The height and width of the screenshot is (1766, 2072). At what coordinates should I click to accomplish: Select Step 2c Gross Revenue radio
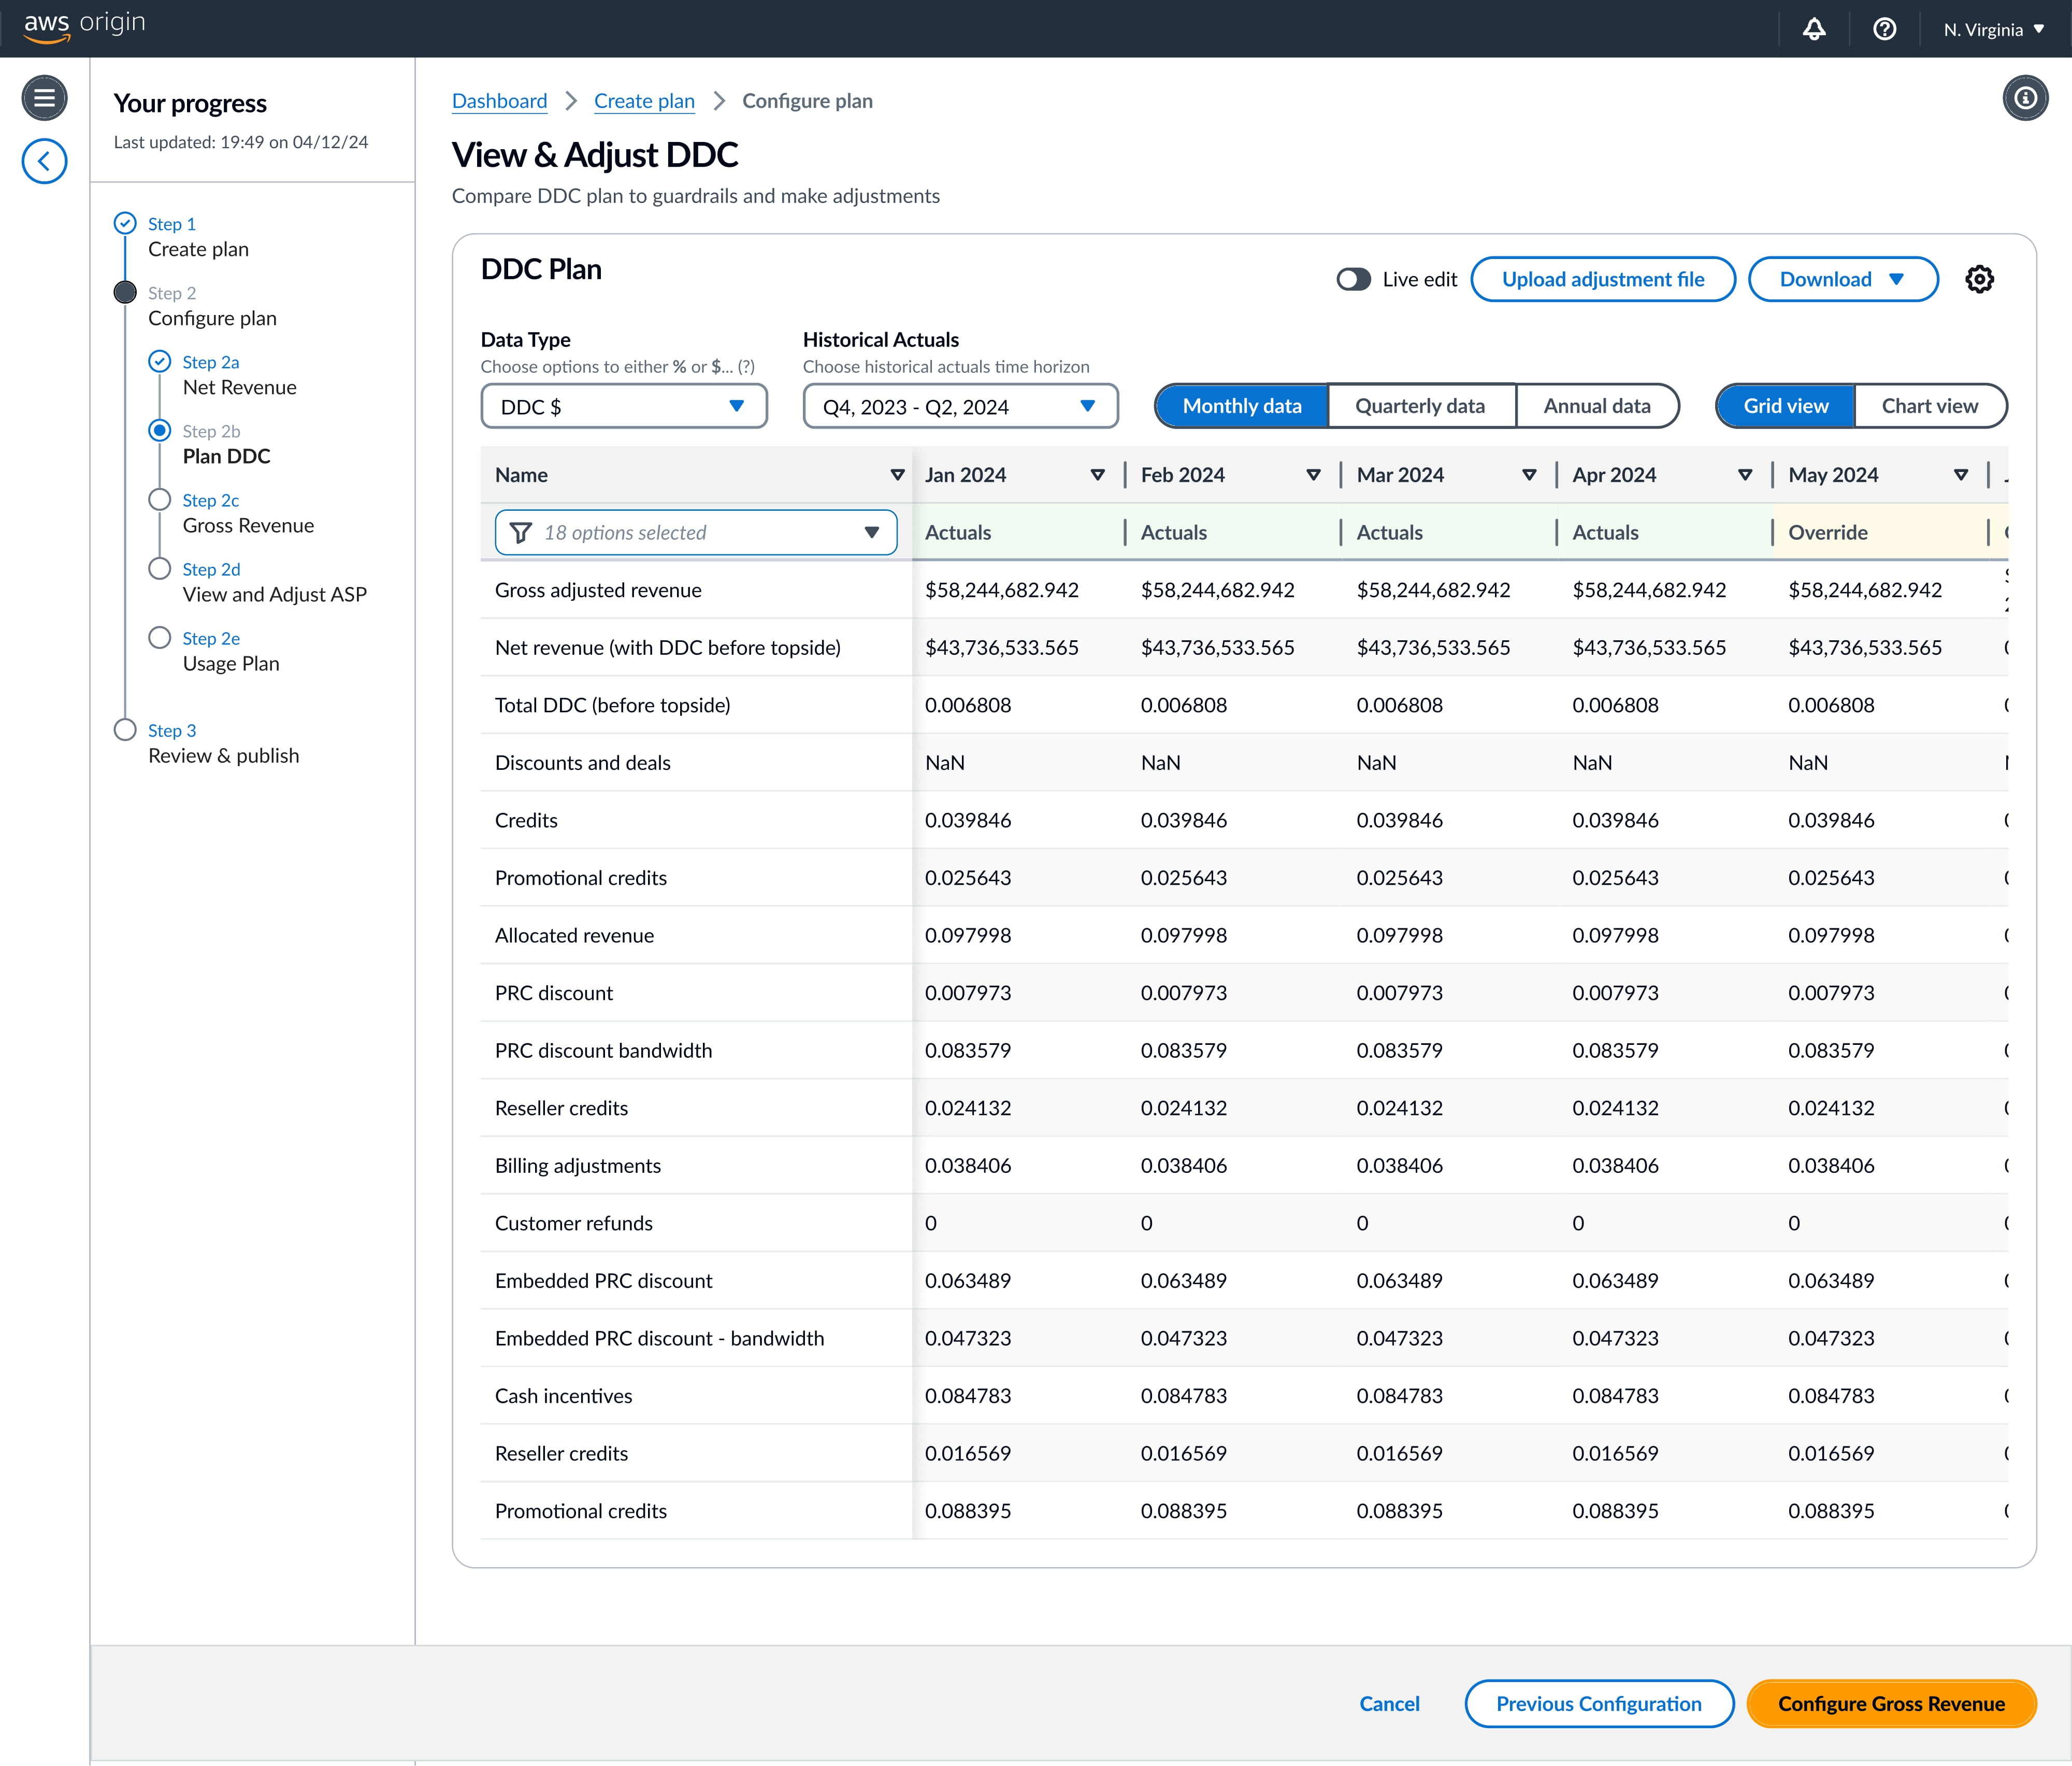[x=160, y=500]
